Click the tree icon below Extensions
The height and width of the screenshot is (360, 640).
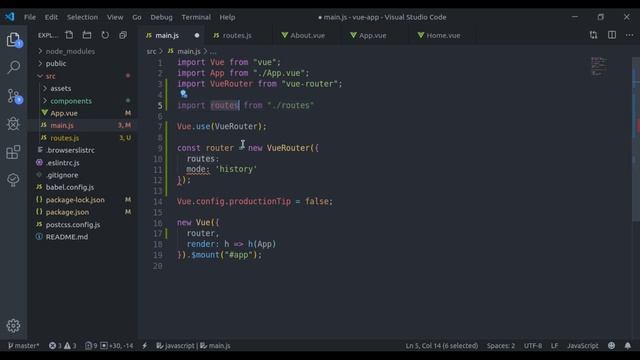[x=13, y=180]
